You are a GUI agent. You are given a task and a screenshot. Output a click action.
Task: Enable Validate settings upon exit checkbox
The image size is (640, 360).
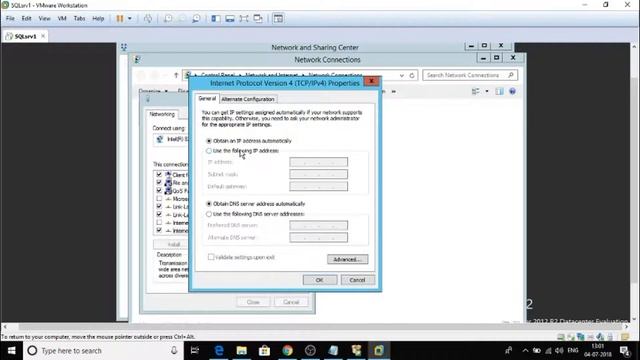(211, 257)
